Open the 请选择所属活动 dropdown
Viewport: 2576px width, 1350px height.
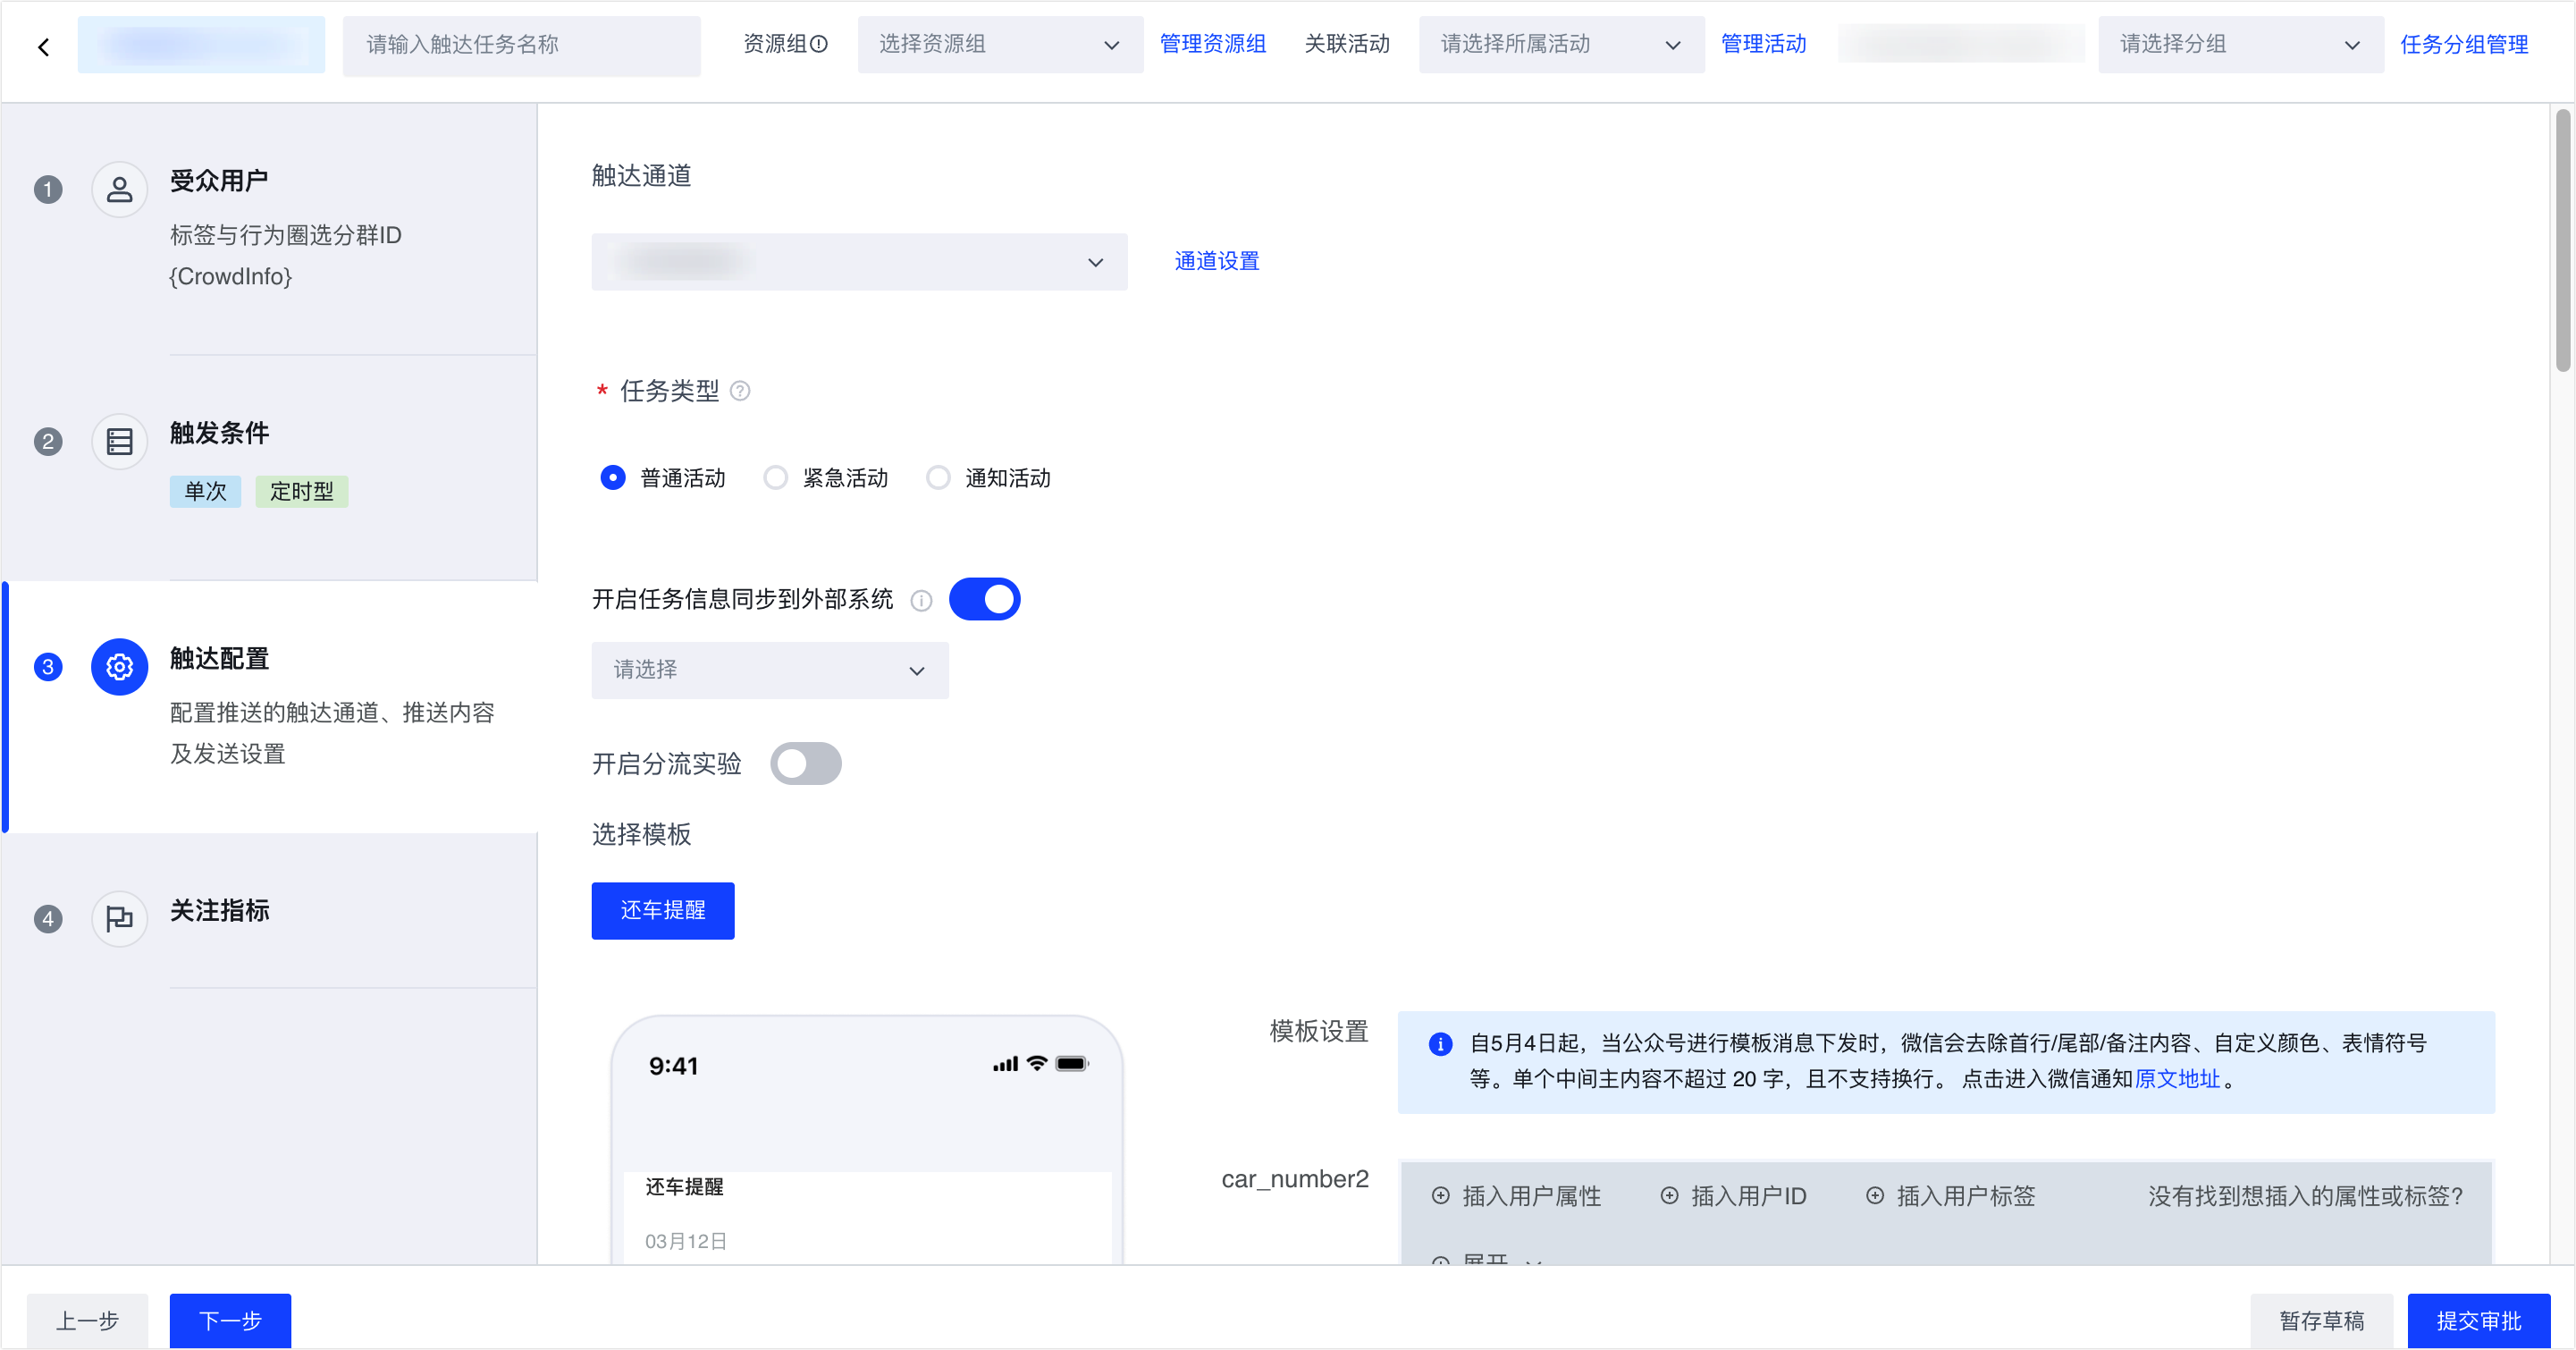[x=1560, y=45]
